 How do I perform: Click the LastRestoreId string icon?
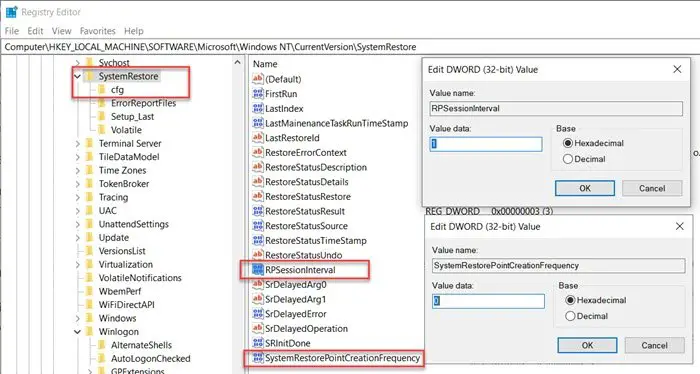pyautogui.click(x=258, y=138)
